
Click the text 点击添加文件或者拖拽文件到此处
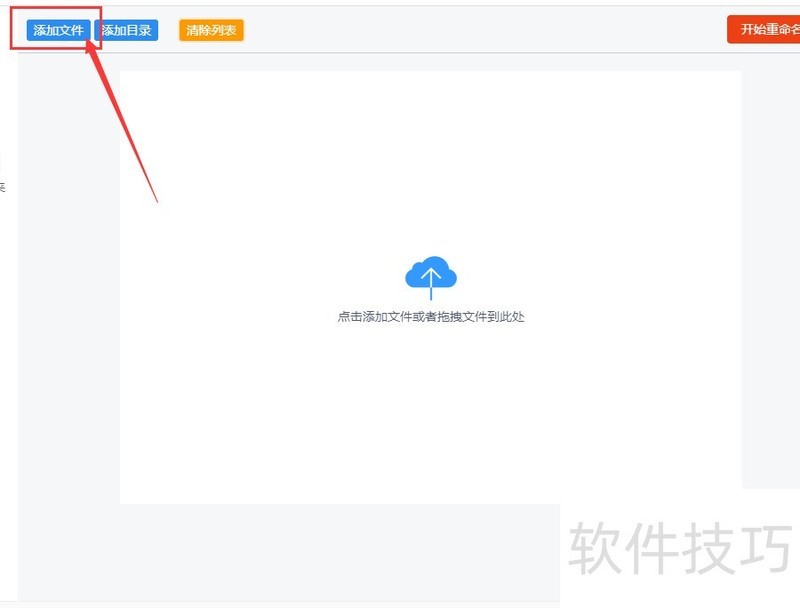[x=430, y=317]
